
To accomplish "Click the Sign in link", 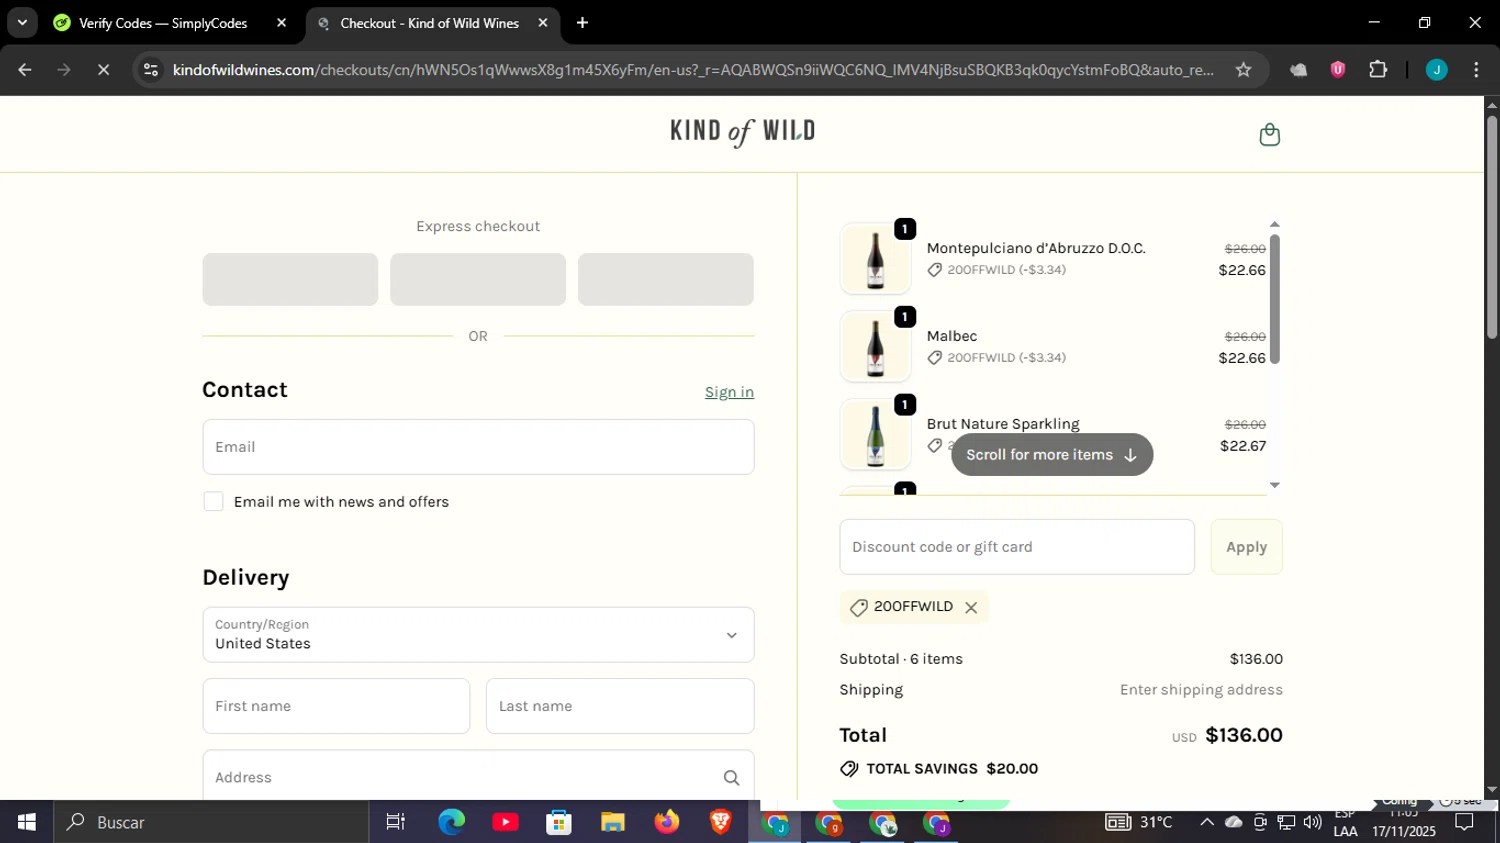I will [729, 392].
